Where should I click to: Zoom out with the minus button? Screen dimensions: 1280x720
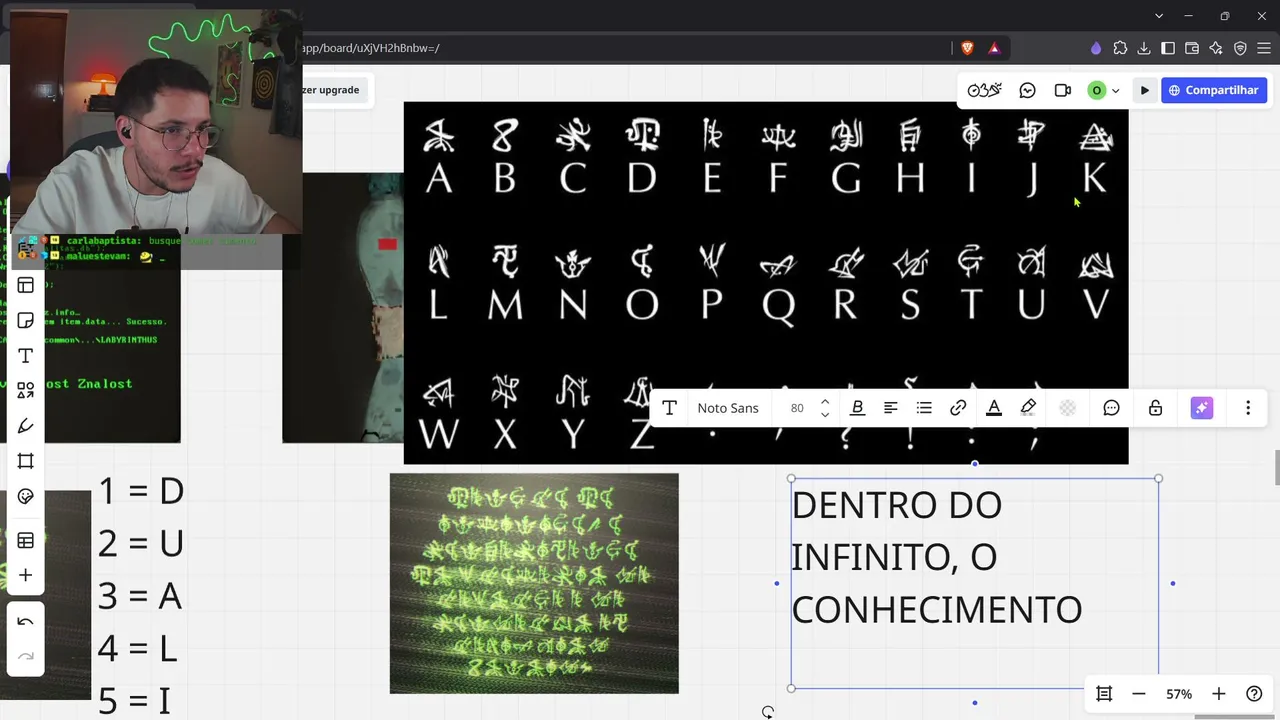(x=1139, y=694)
